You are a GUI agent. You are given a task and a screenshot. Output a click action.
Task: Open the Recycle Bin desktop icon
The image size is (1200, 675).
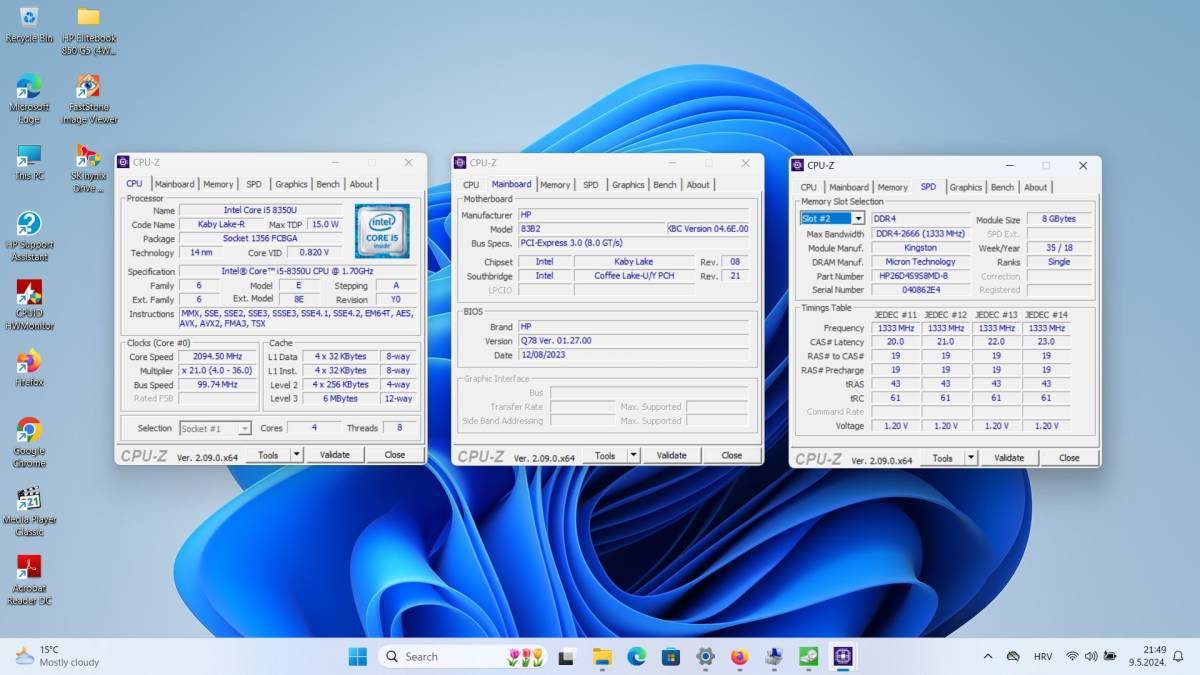[x=29, y=24]
